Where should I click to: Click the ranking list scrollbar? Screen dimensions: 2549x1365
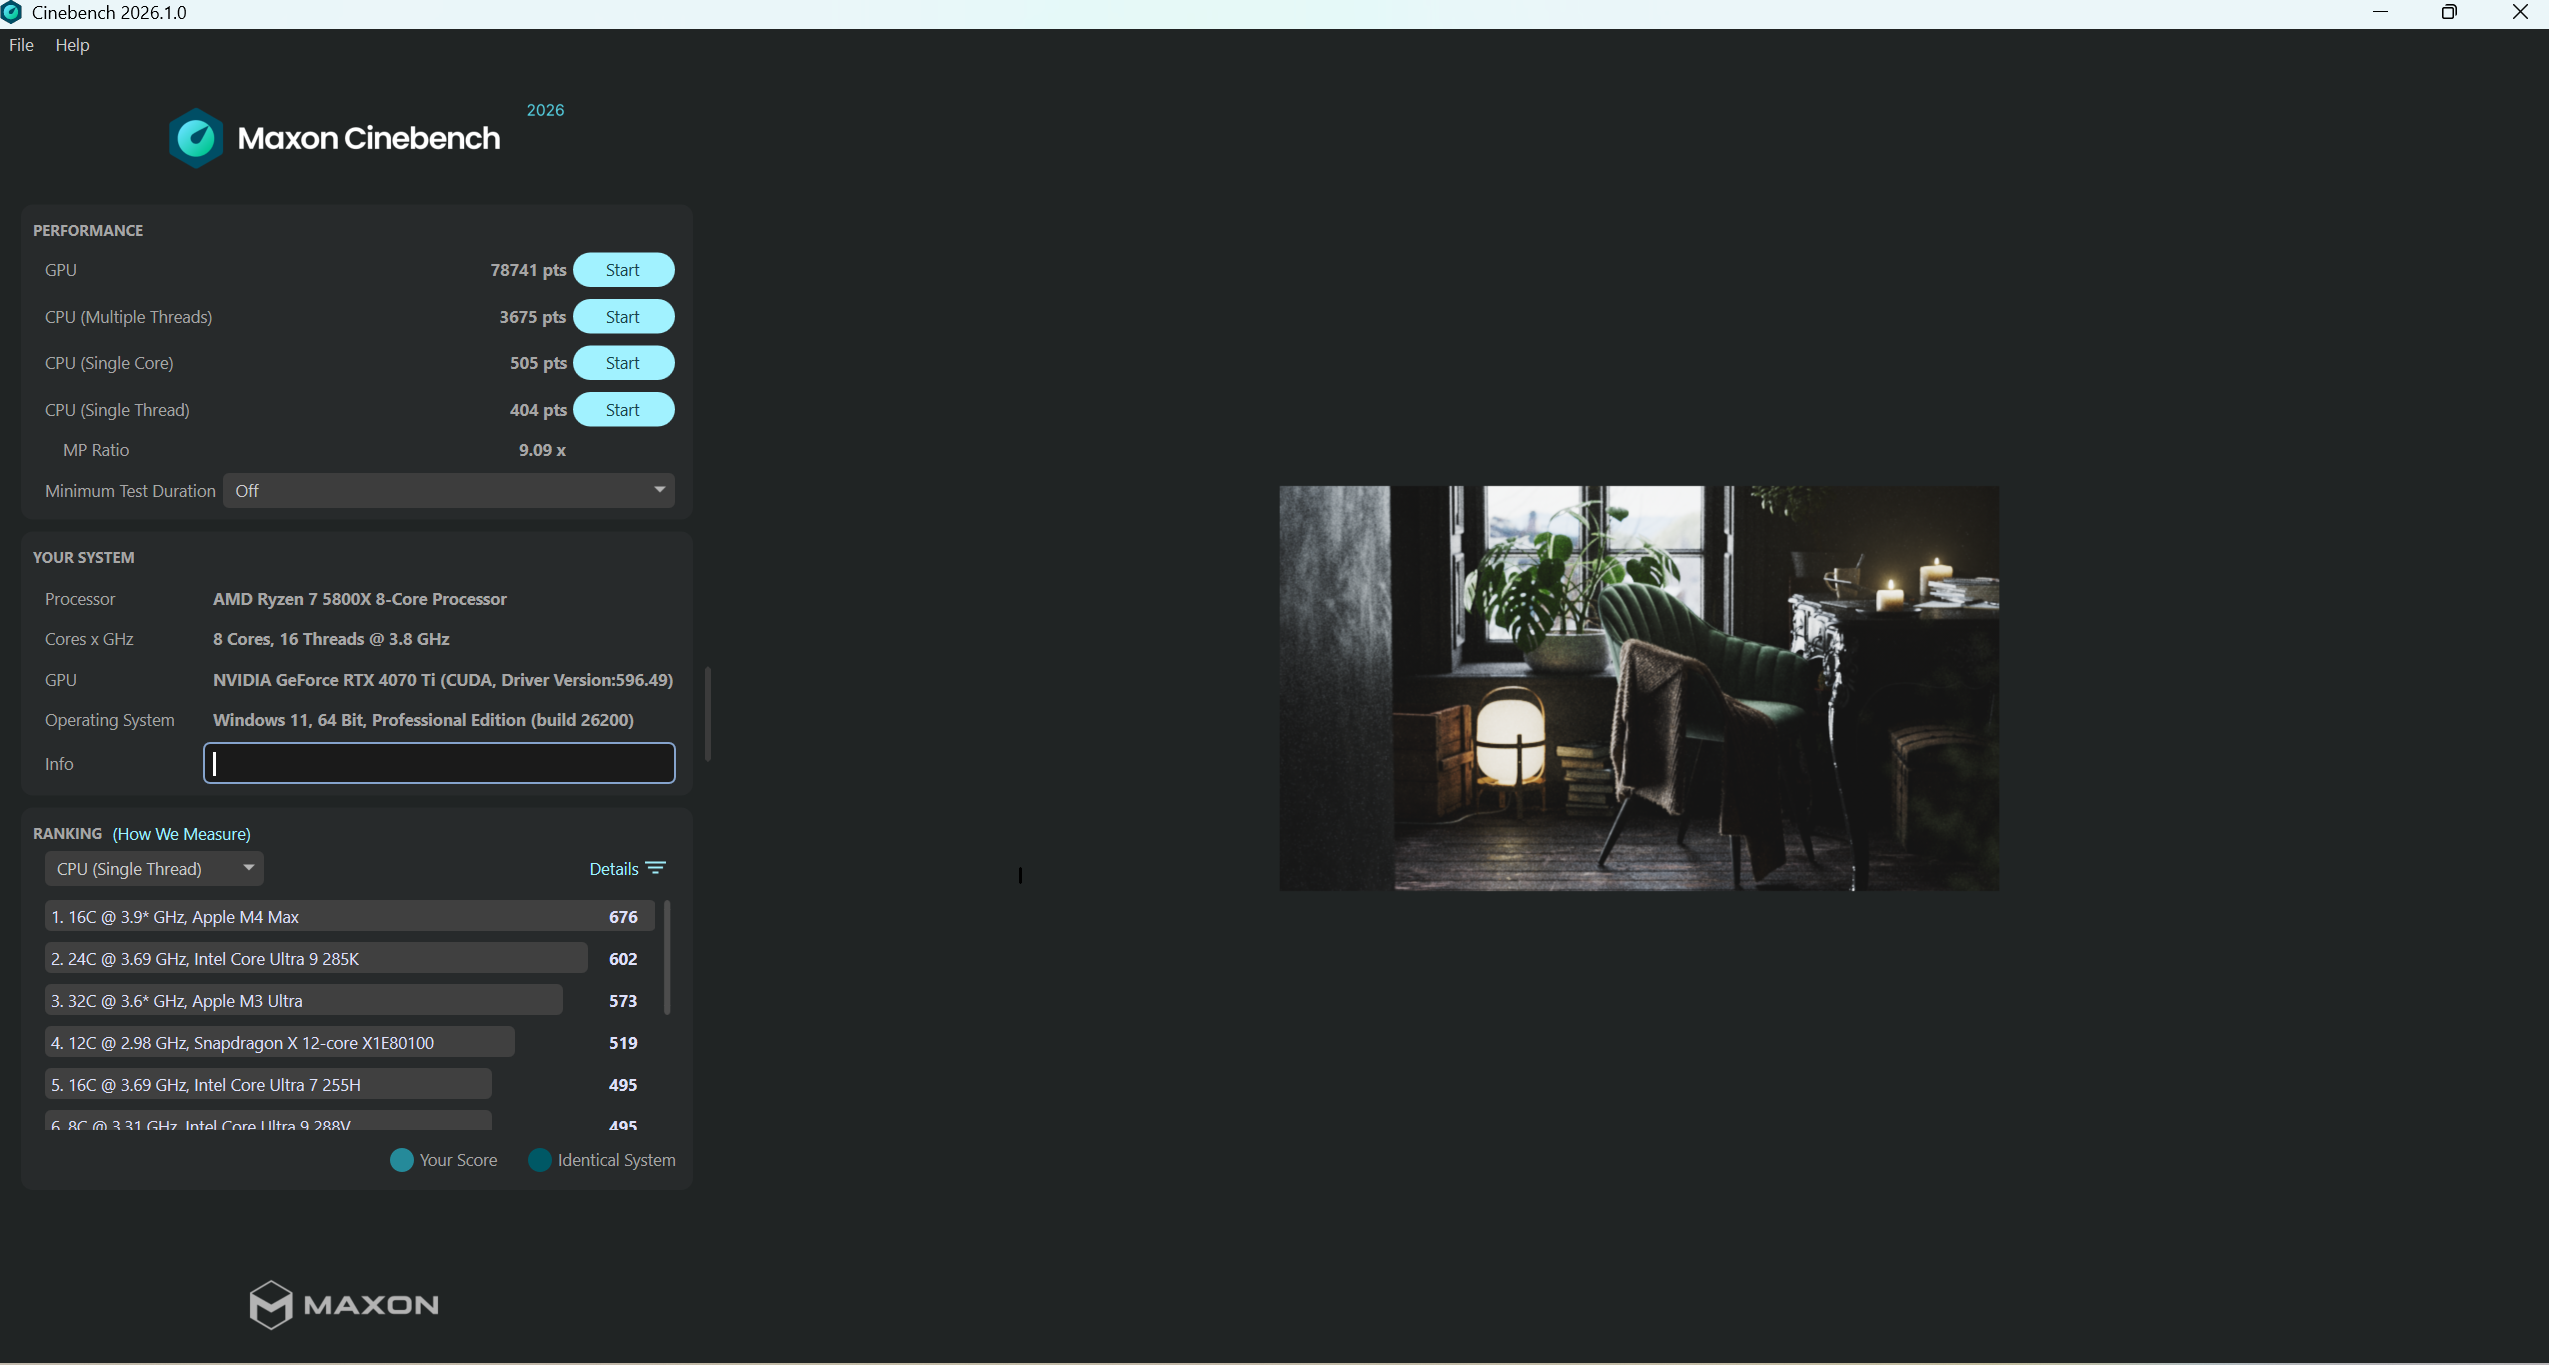point(667,958)
